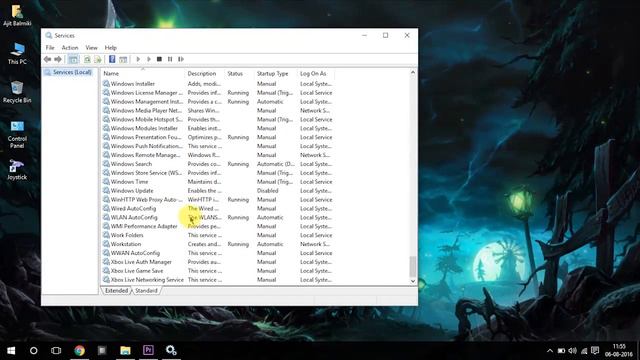Click the vertical scrollbar thumb
640x360 pixels.
(x=413, y=267)
